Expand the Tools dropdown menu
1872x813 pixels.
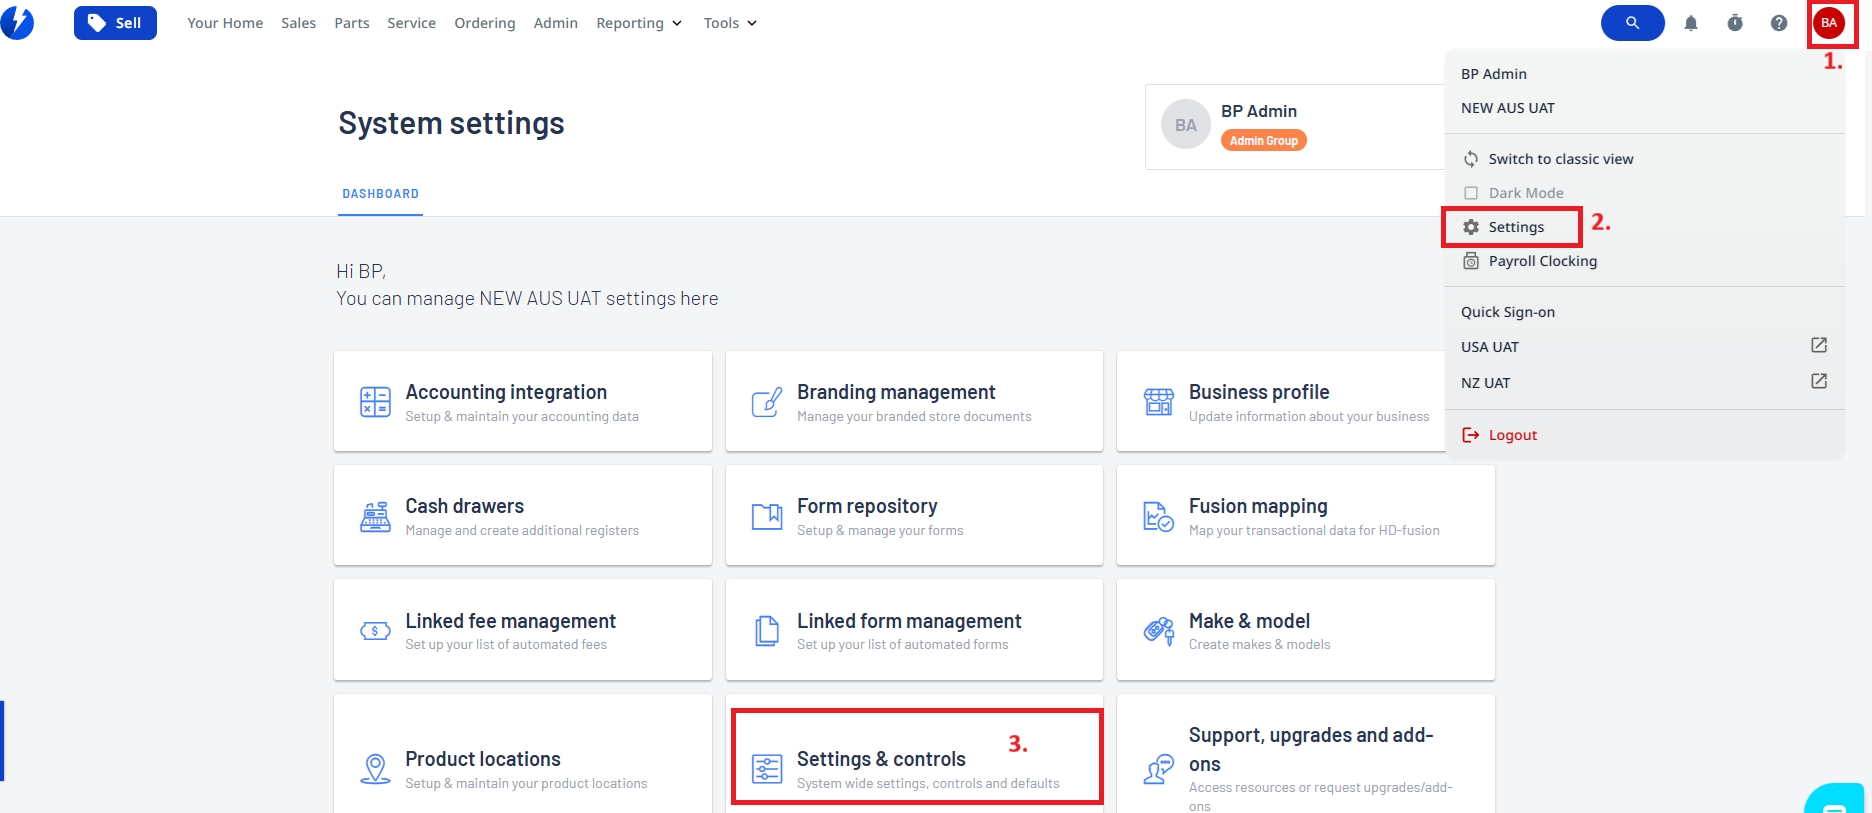(730, 23)
